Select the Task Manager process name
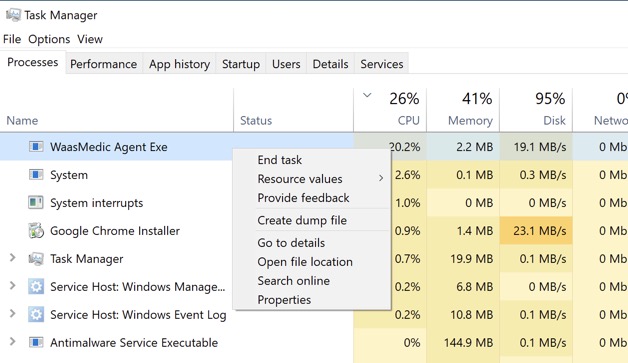The width and height of the screenshot is (628, 363). click(x=87, y=259)
